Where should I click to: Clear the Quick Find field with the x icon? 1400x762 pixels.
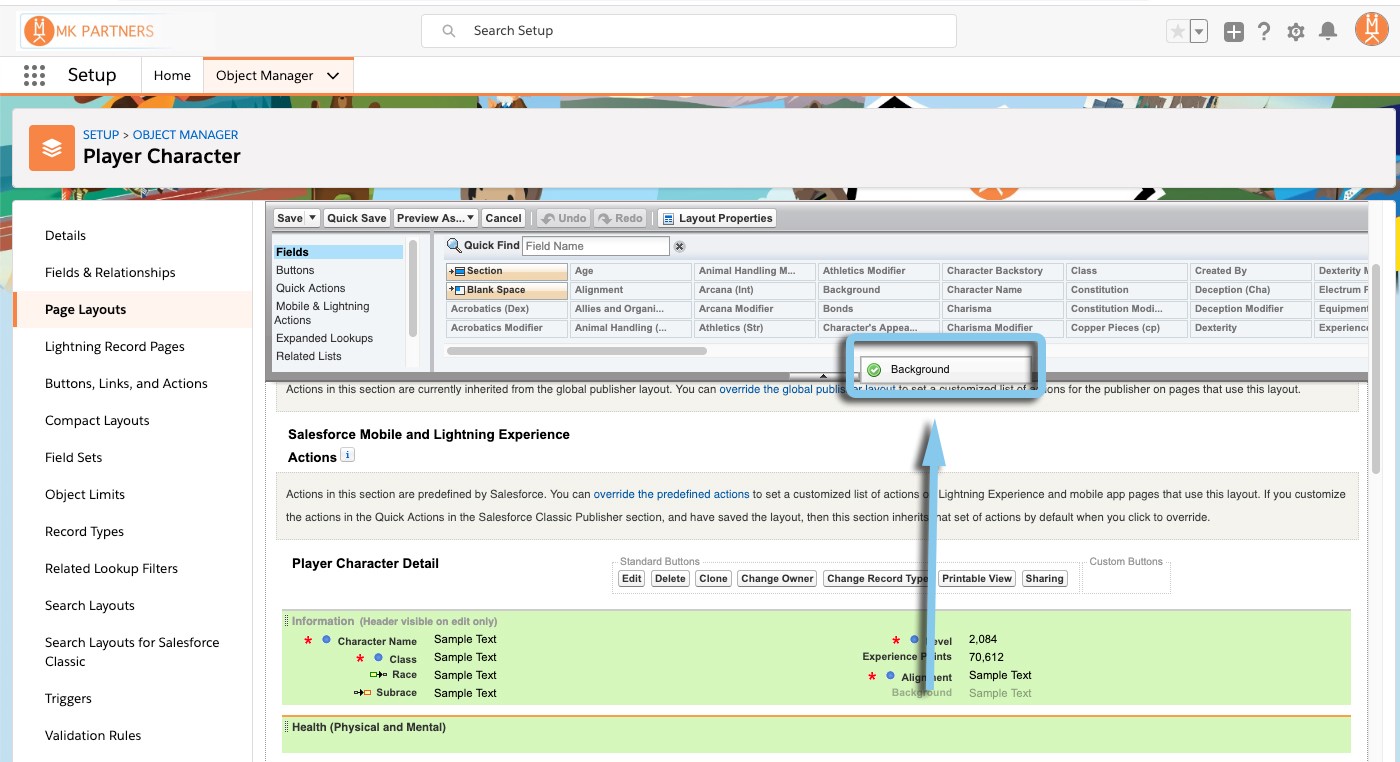pyautogui.click(x=679, y=246)
